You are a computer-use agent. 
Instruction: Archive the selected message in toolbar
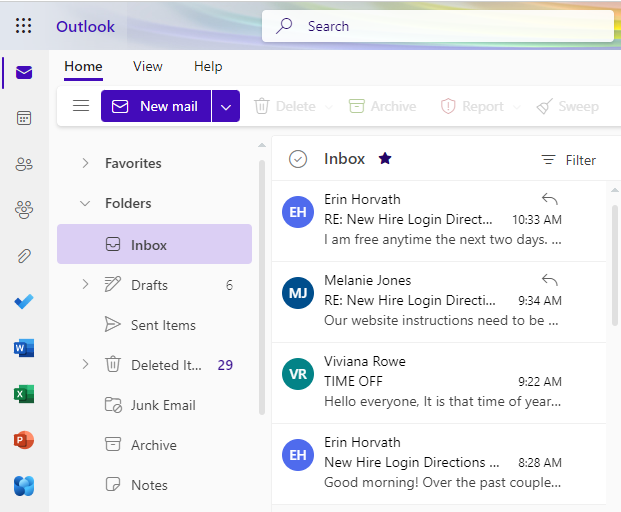(x=383, y=106)
